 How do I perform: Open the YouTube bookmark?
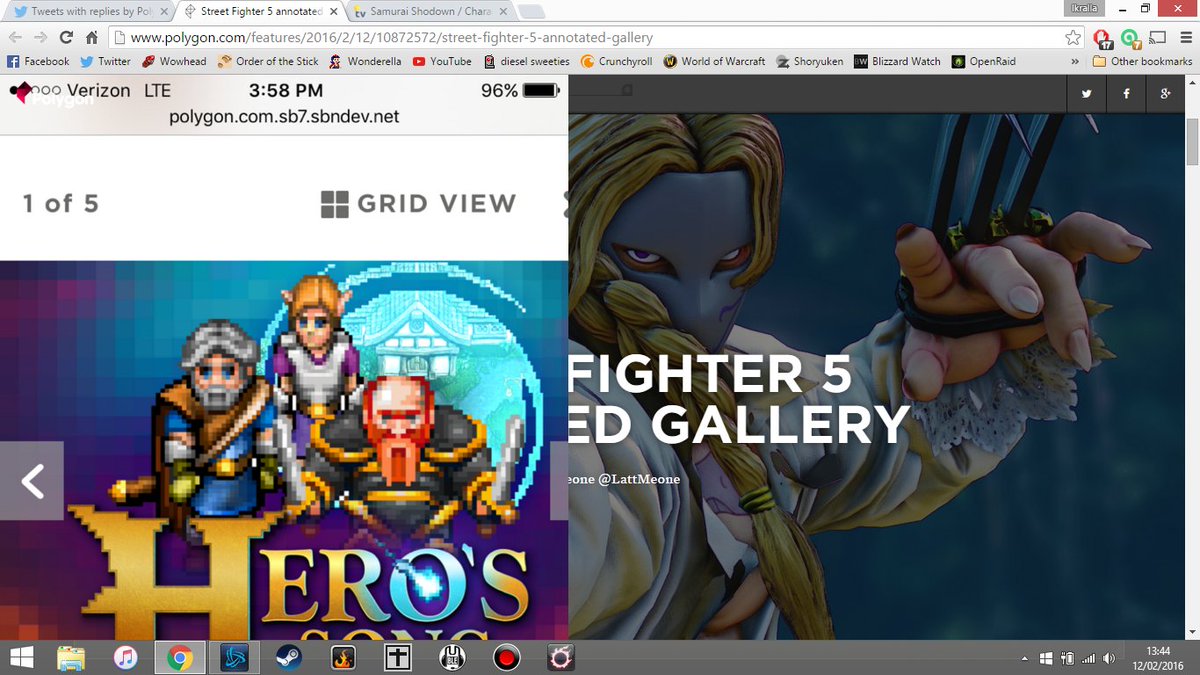click(x=442, y=61)
